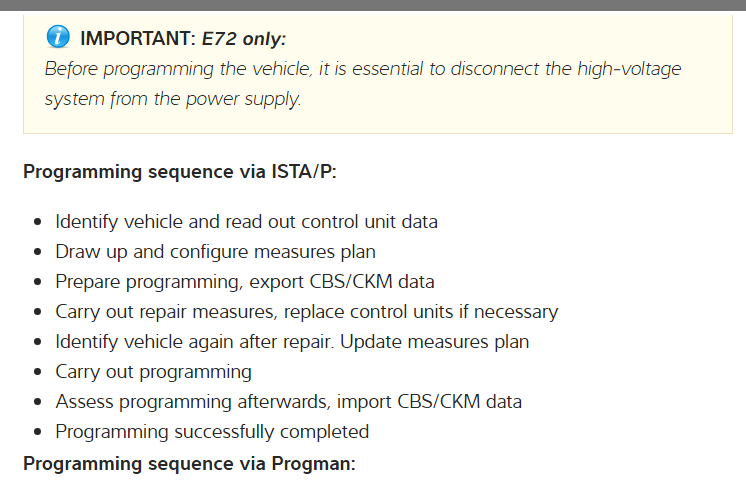The width and height of the screenshot is (746, 504).
Task: Click the bullet dot before 'Programming successfully completed'
Action: tap(37, 432)
